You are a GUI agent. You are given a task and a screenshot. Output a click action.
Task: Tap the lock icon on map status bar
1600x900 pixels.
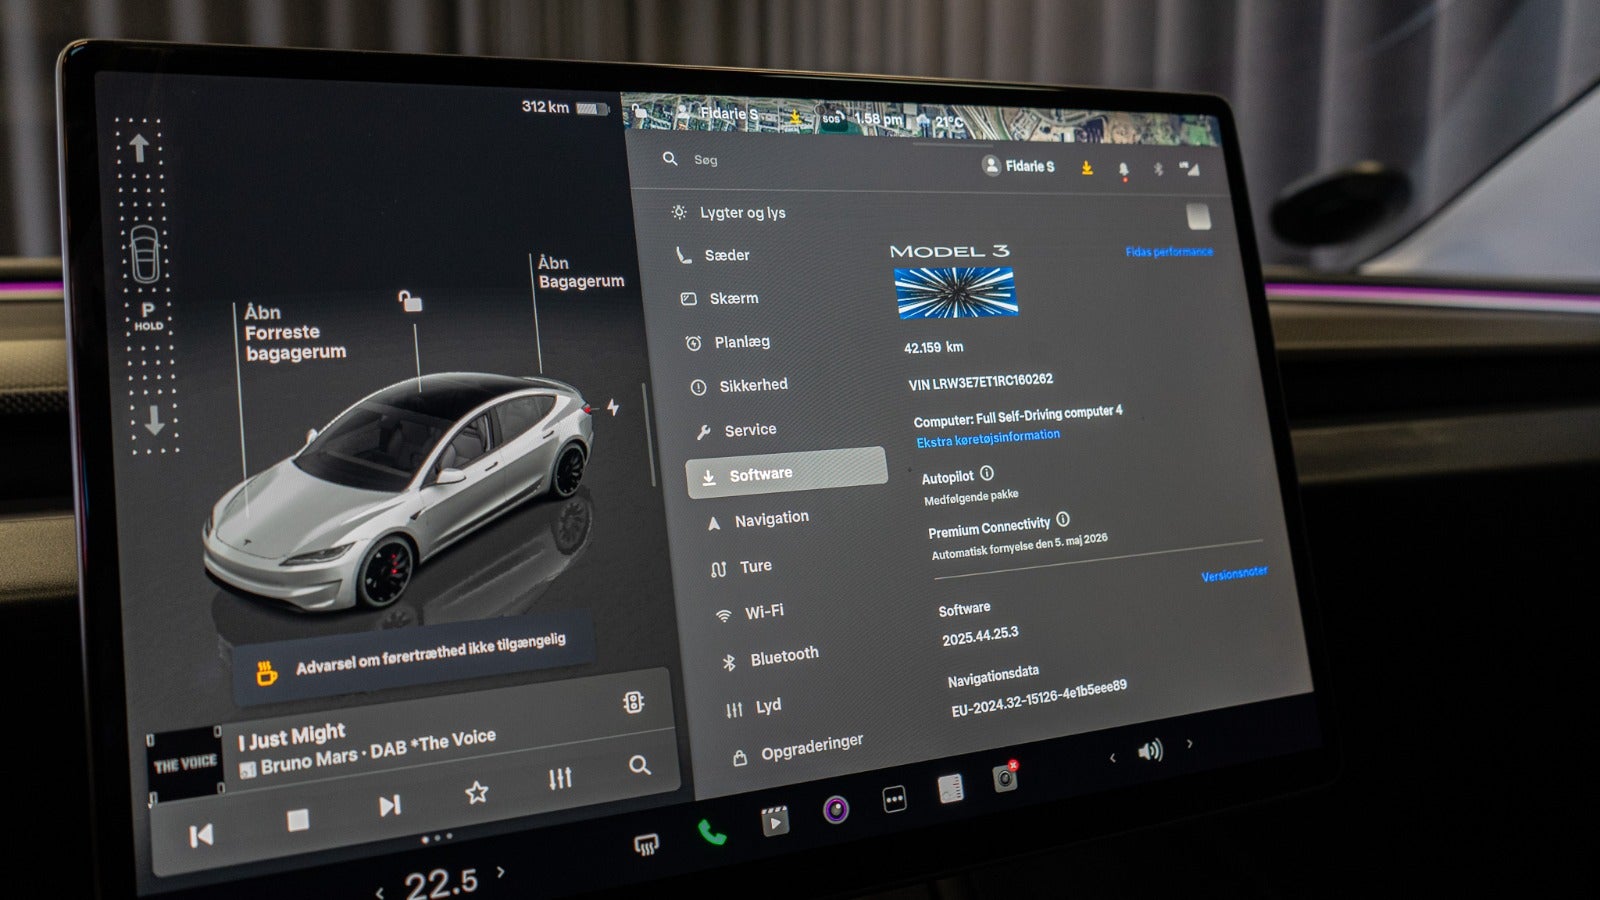click(639, 111)
